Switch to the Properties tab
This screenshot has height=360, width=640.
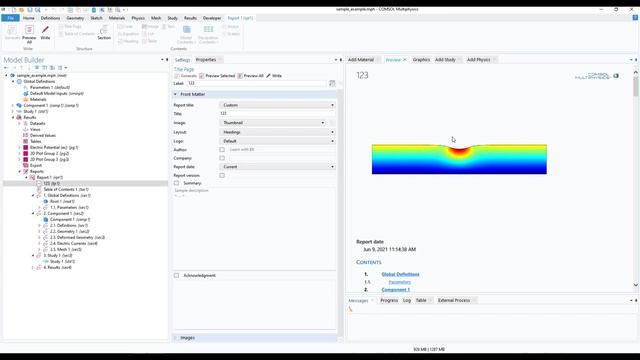coord(206,60)
